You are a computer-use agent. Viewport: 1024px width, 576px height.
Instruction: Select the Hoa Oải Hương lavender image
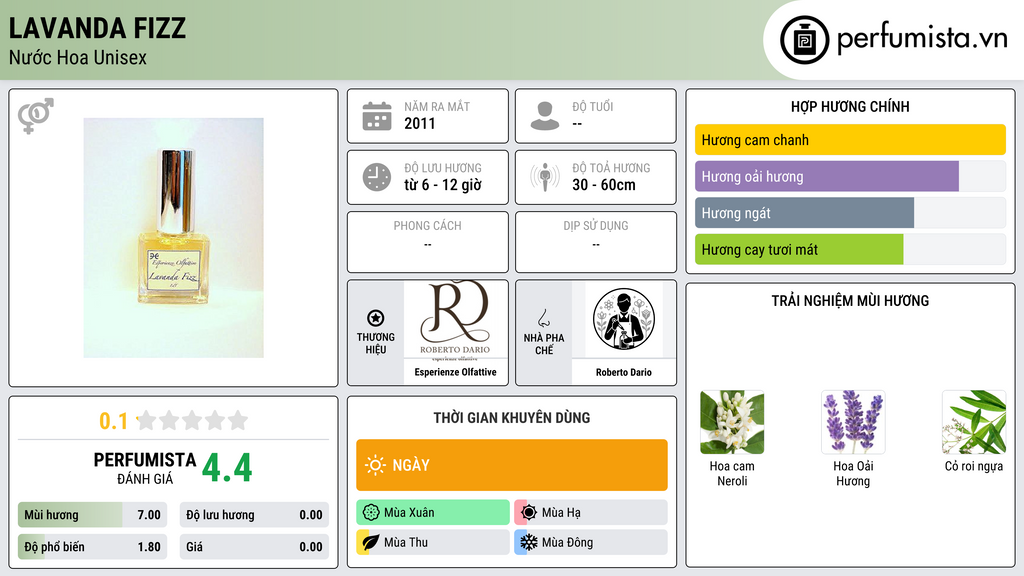[x=853, y=422]
